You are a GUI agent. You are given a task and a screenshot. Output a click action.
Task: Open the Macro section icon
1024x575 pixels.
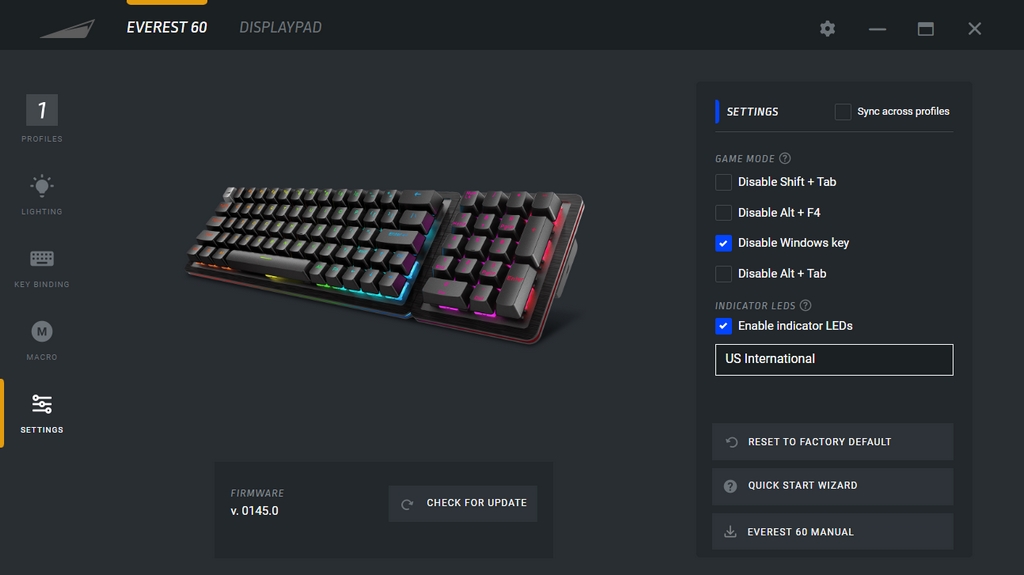42,331
